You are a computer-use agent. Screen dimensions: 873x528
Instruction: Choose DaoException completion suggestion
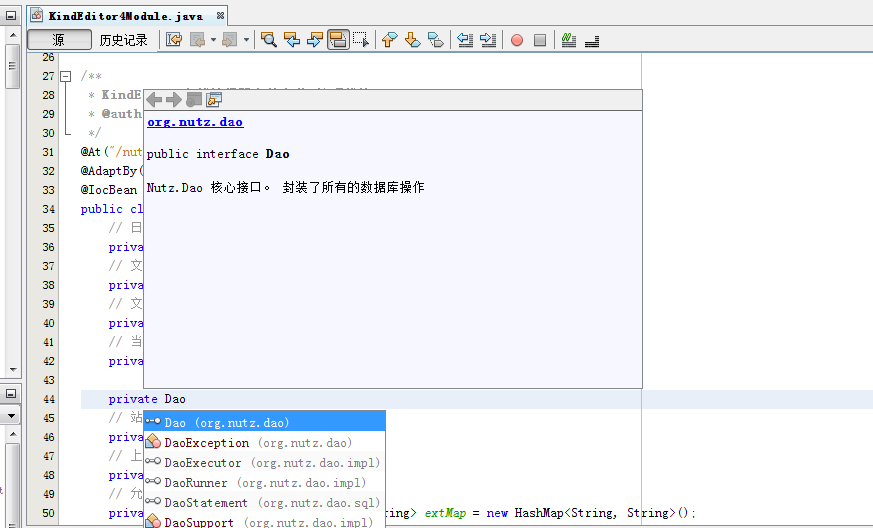pyautogui.click(x=264, y=442)
